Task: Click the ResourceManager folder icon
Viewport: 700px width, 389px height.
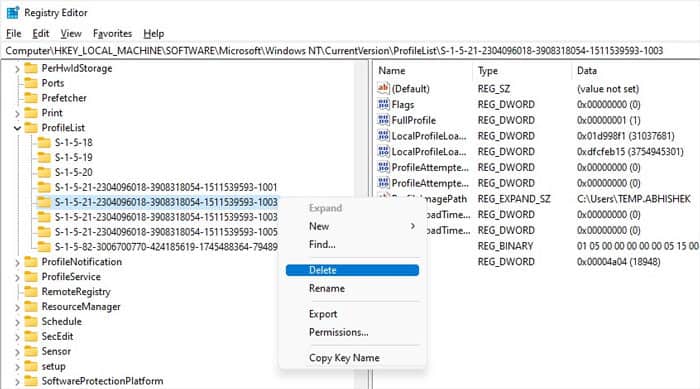Action: tap(31, 307)
